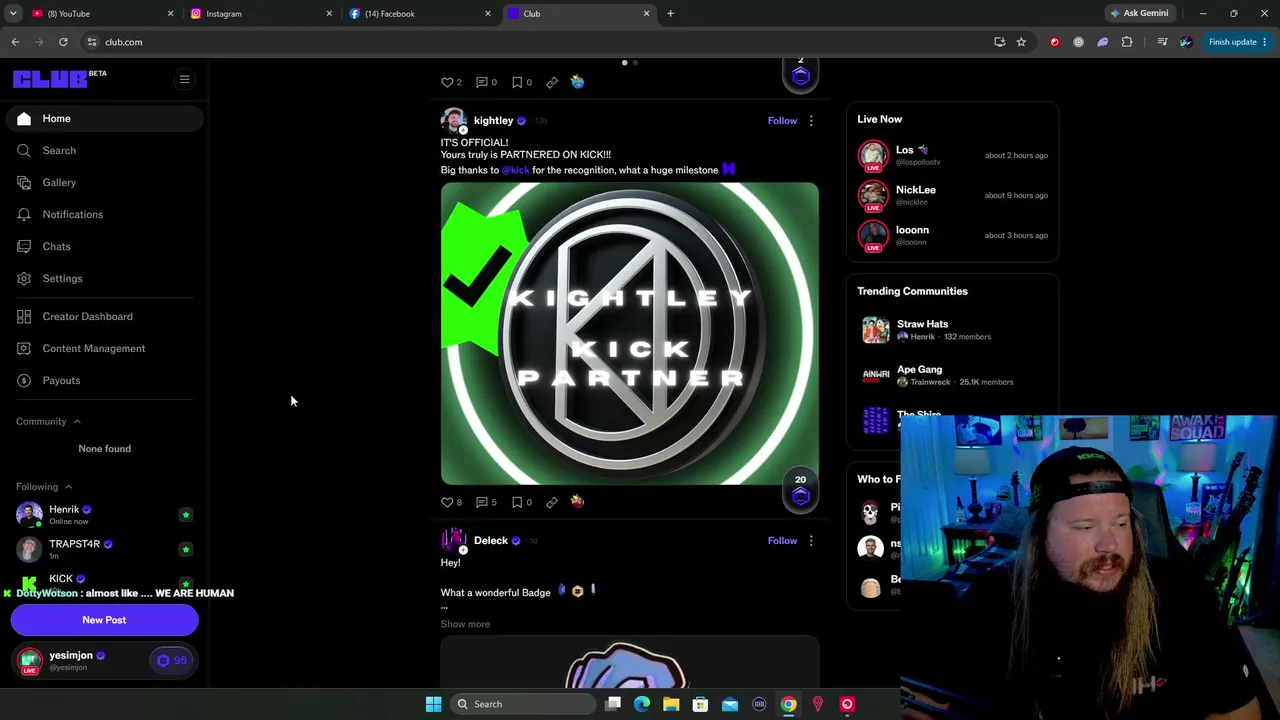1280x720 pixels.
Task: Go to Home in the sidebar
Action: (x=104, y=118)
